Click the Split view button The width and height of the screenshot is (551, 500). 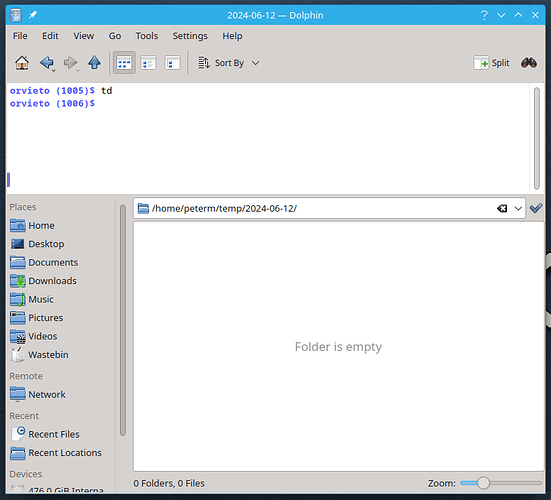tap(491, 63)
